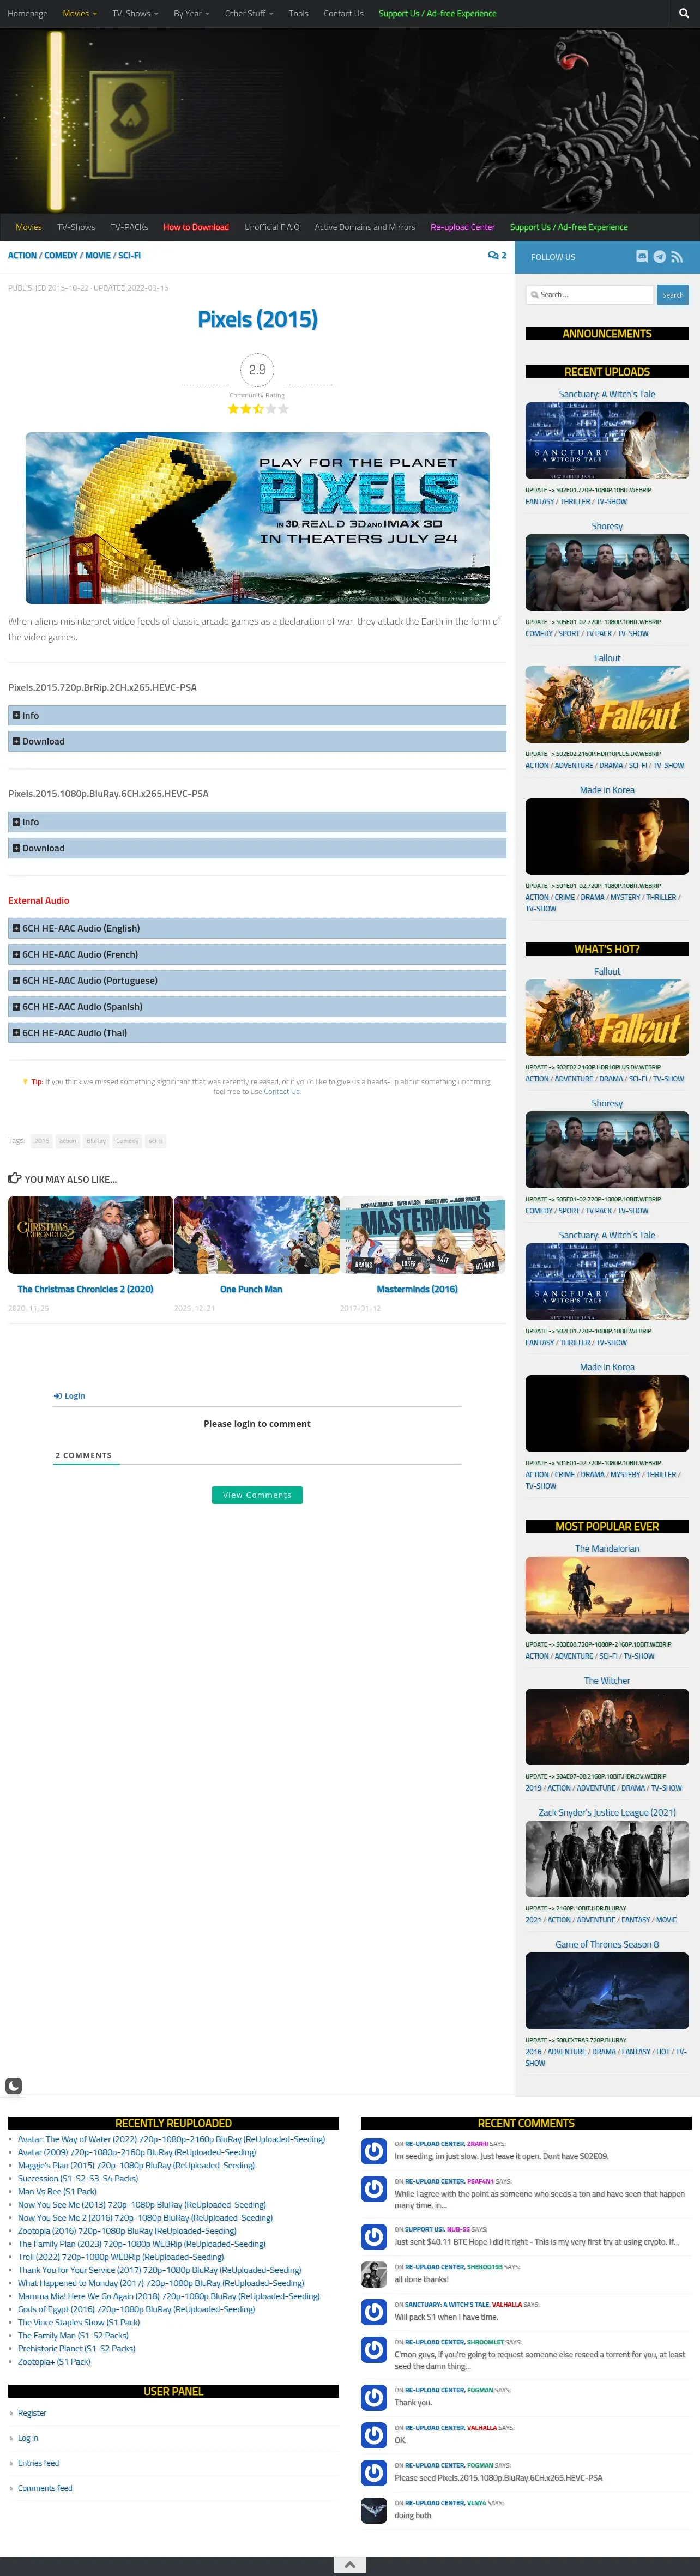Click the 'sci-fi' tag below the post
This screenshot has width=700, height=2576.
(155, 1141)
